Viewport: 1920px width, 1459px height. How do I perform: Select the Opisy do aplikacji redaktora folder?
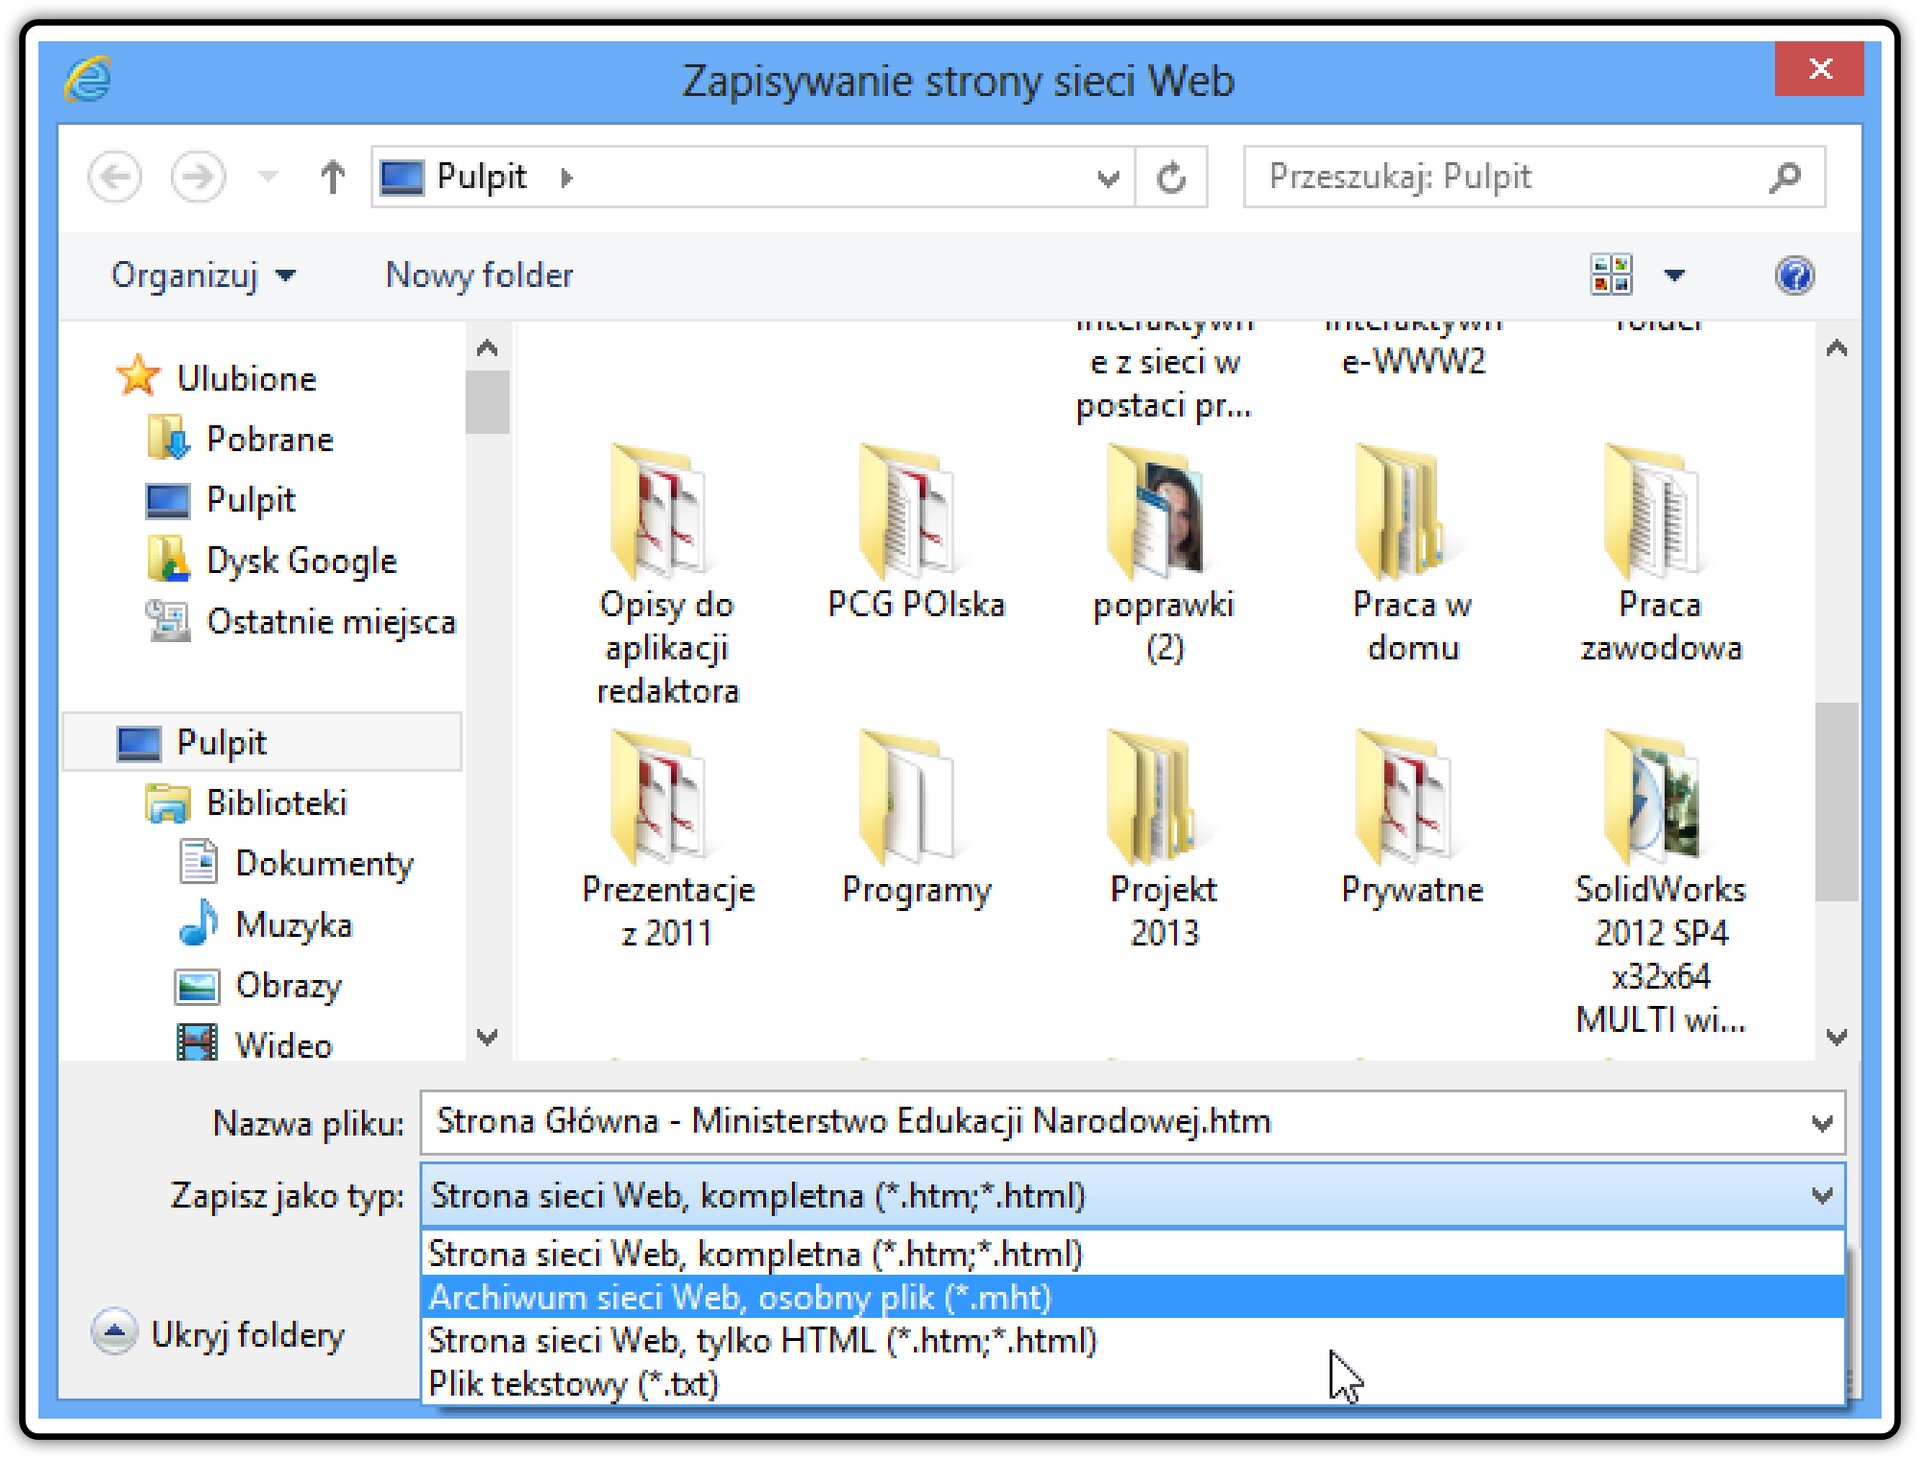click(667, 576)
